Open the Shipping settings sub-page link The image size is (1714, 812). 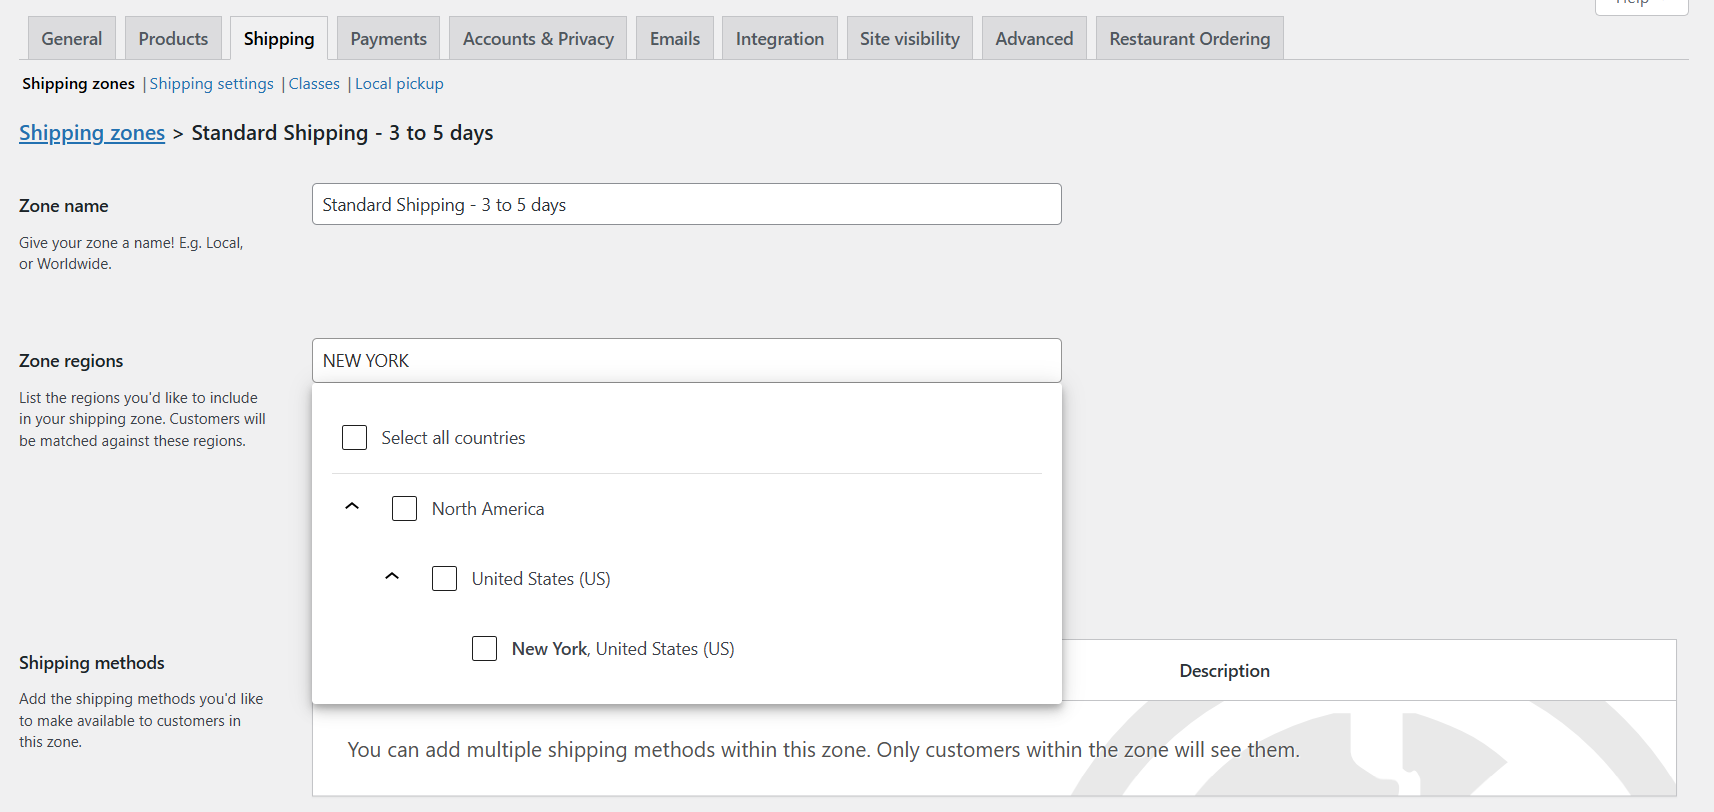(x=212, y=84)
